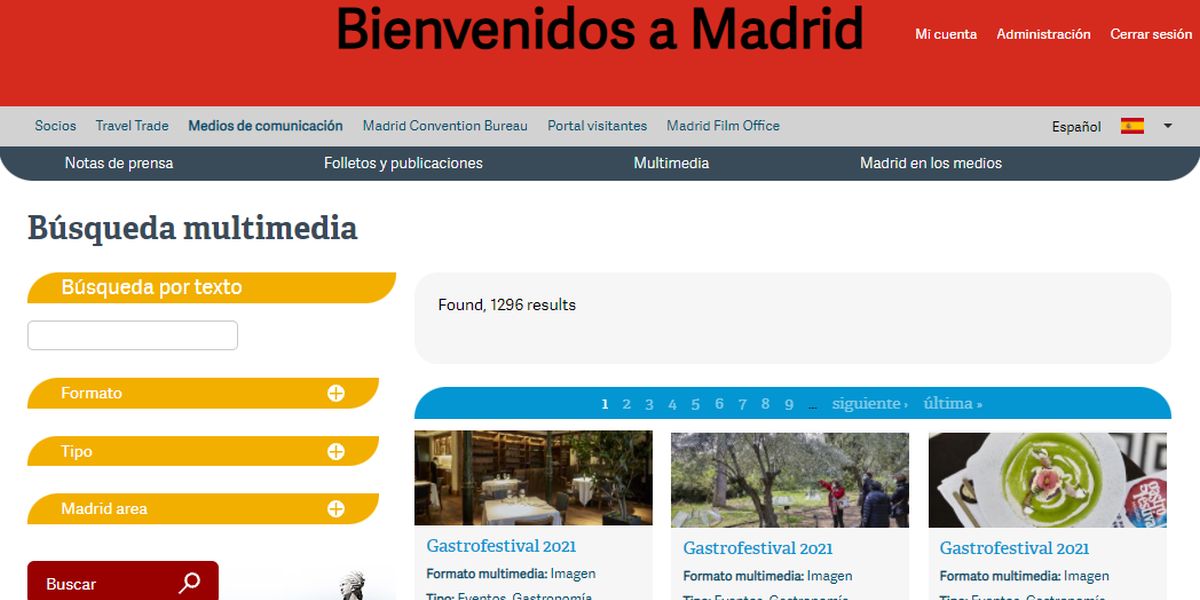Expand Madrid area using its plus icon
The width and height of the screenshot is (1200, 600).
pos(334,508)
